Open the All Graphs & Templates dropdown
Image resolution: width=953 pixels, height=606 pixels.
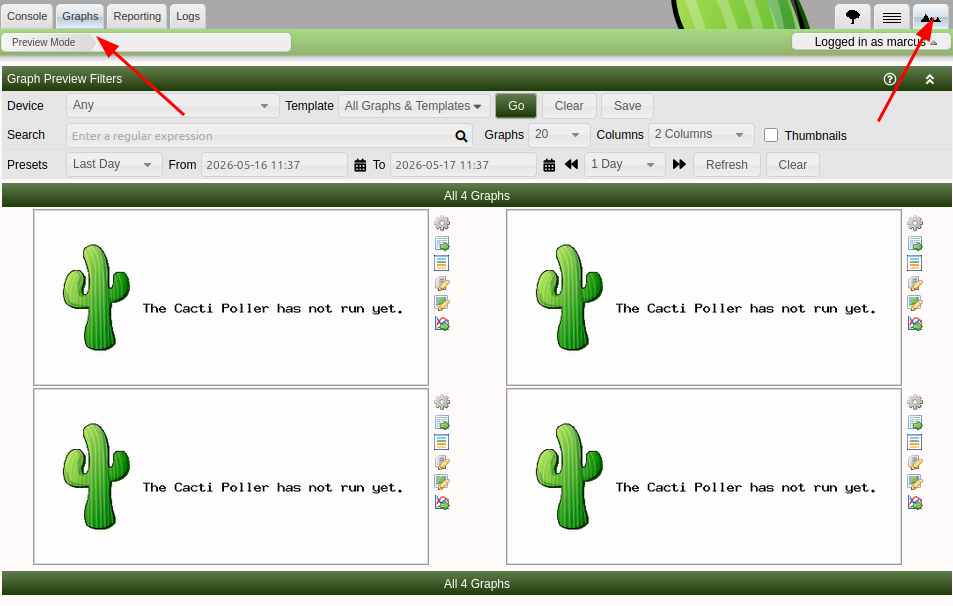pos(414,106)
